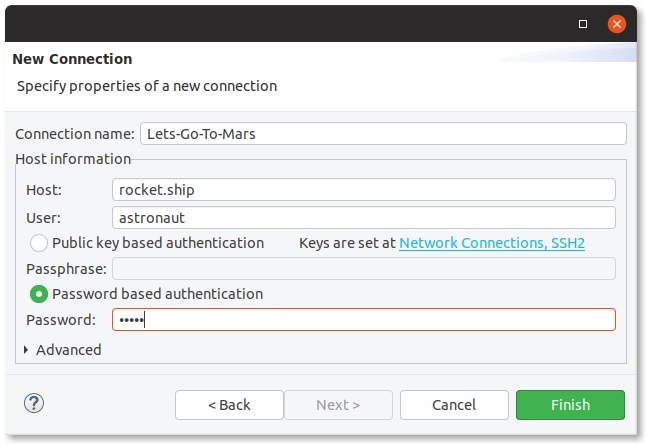
Task: Click the disabled Passphrase field
Action: (363, 268)
